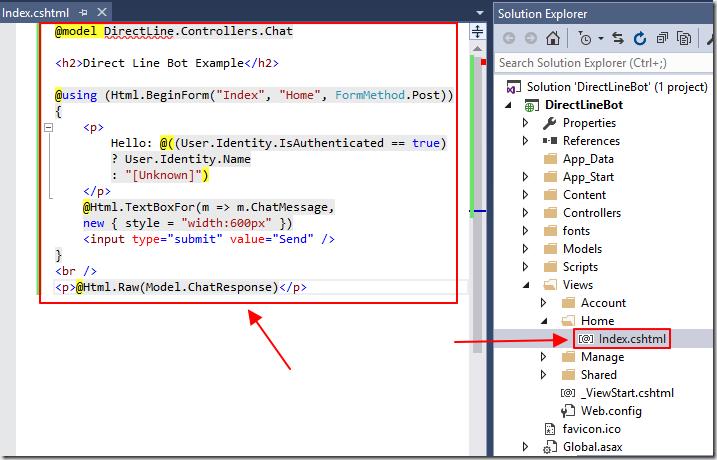Click the References node icon
This screenshot has width=717, height=460.
tap(550, 141)
